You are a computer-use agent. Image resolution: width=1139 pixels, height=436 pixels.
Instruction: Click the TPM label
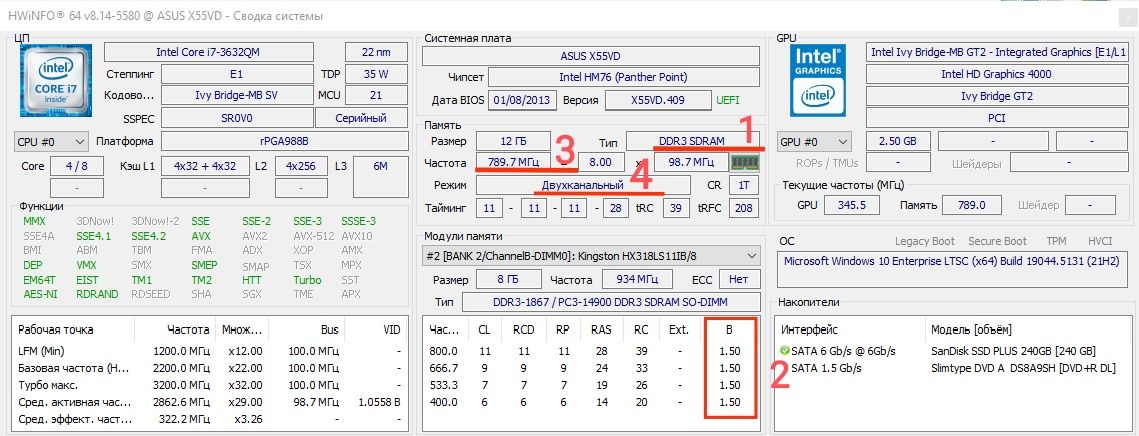[1056, 241]
